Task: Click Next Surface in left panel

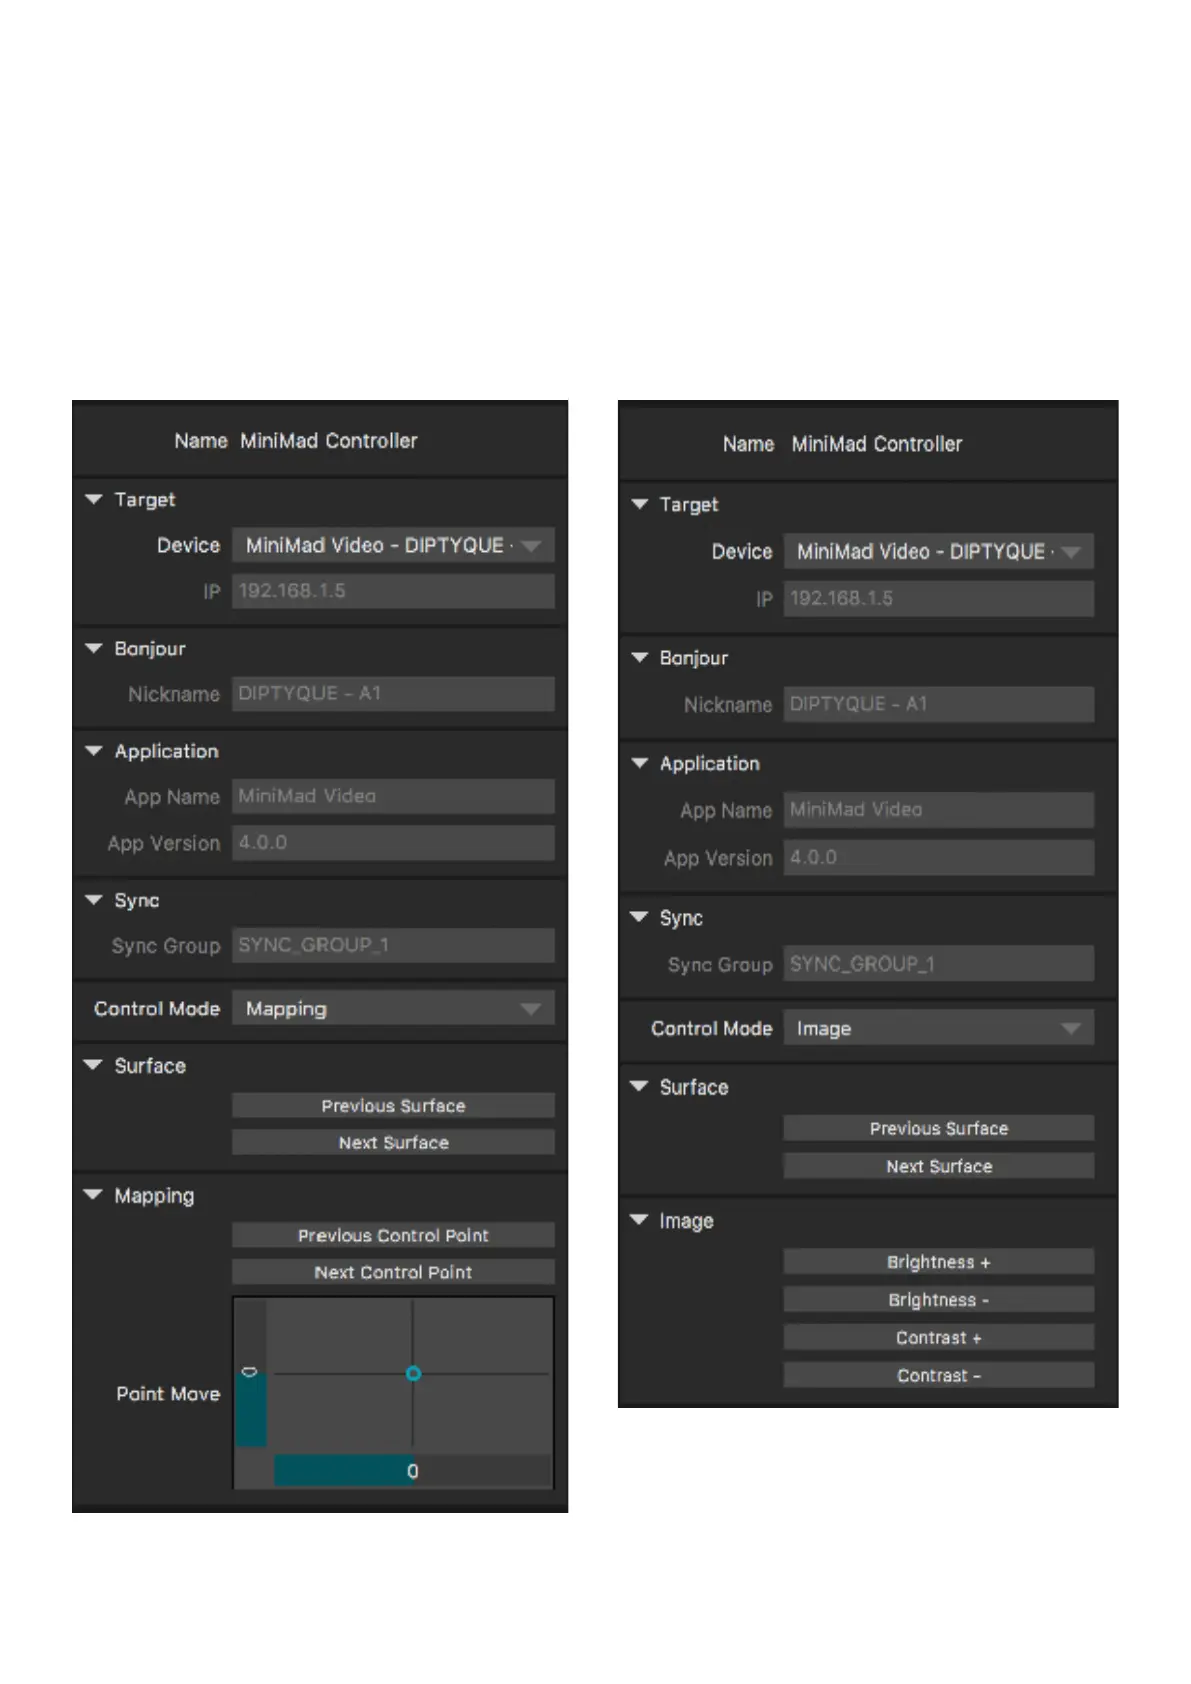Action: coord(393,1142)
